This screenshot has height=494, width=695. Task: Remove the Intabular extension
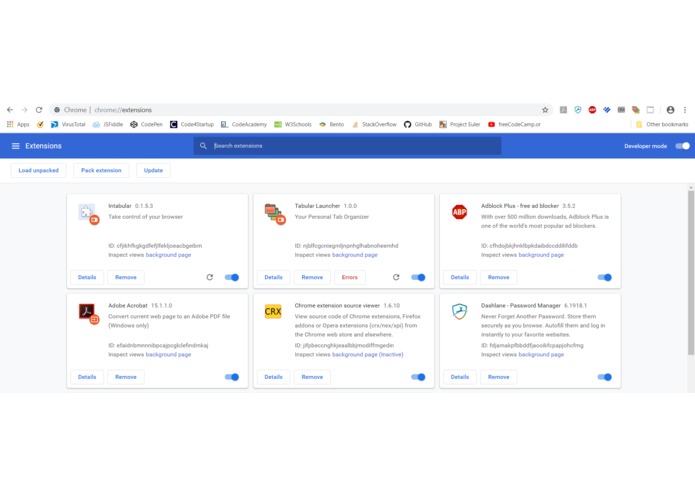[x=126, y=277]
